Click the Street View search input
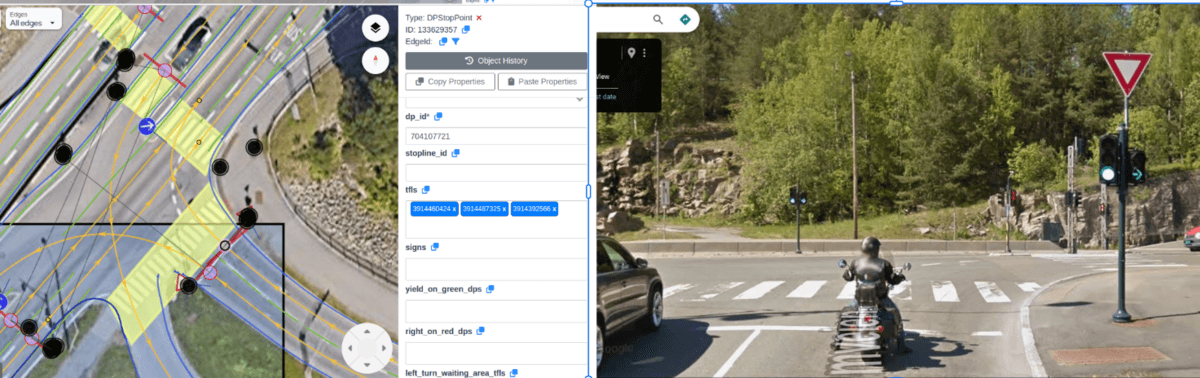This screenshot has width=1200, height=378. 622,19
